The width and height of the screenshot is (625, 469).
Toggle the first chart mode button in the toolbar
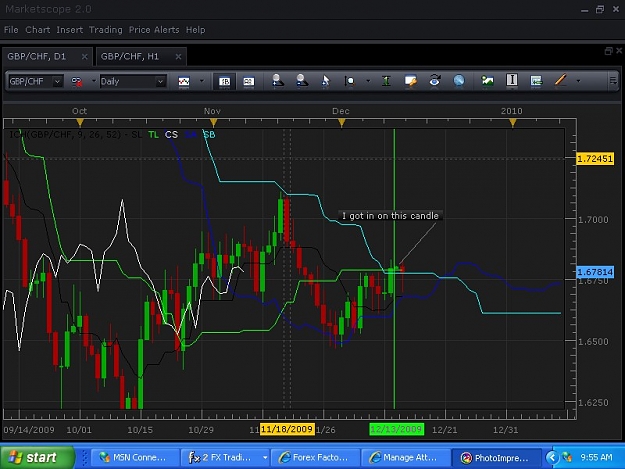pyautogui.click(x=224, y=82)
